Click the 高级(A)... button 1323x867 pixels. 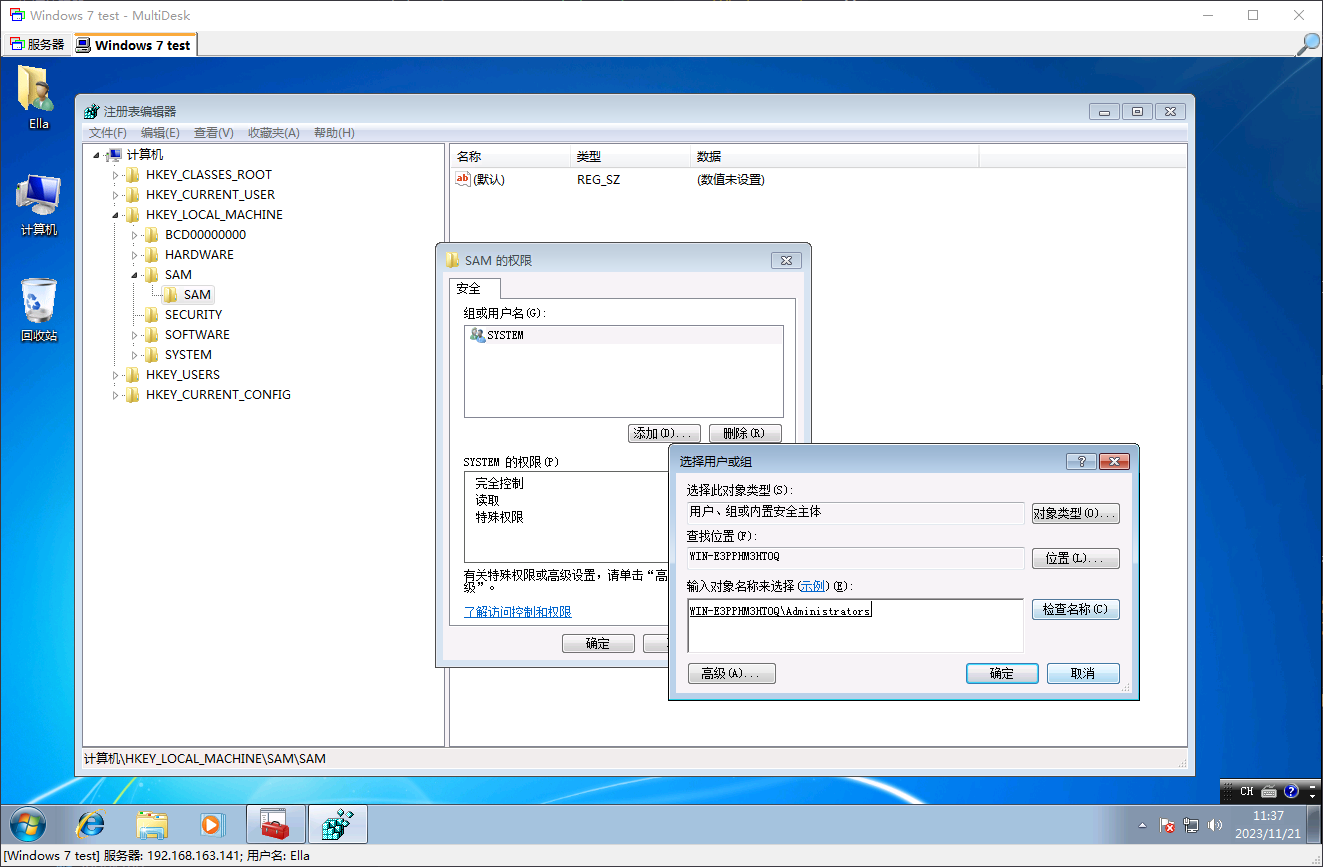coord(732,674)
